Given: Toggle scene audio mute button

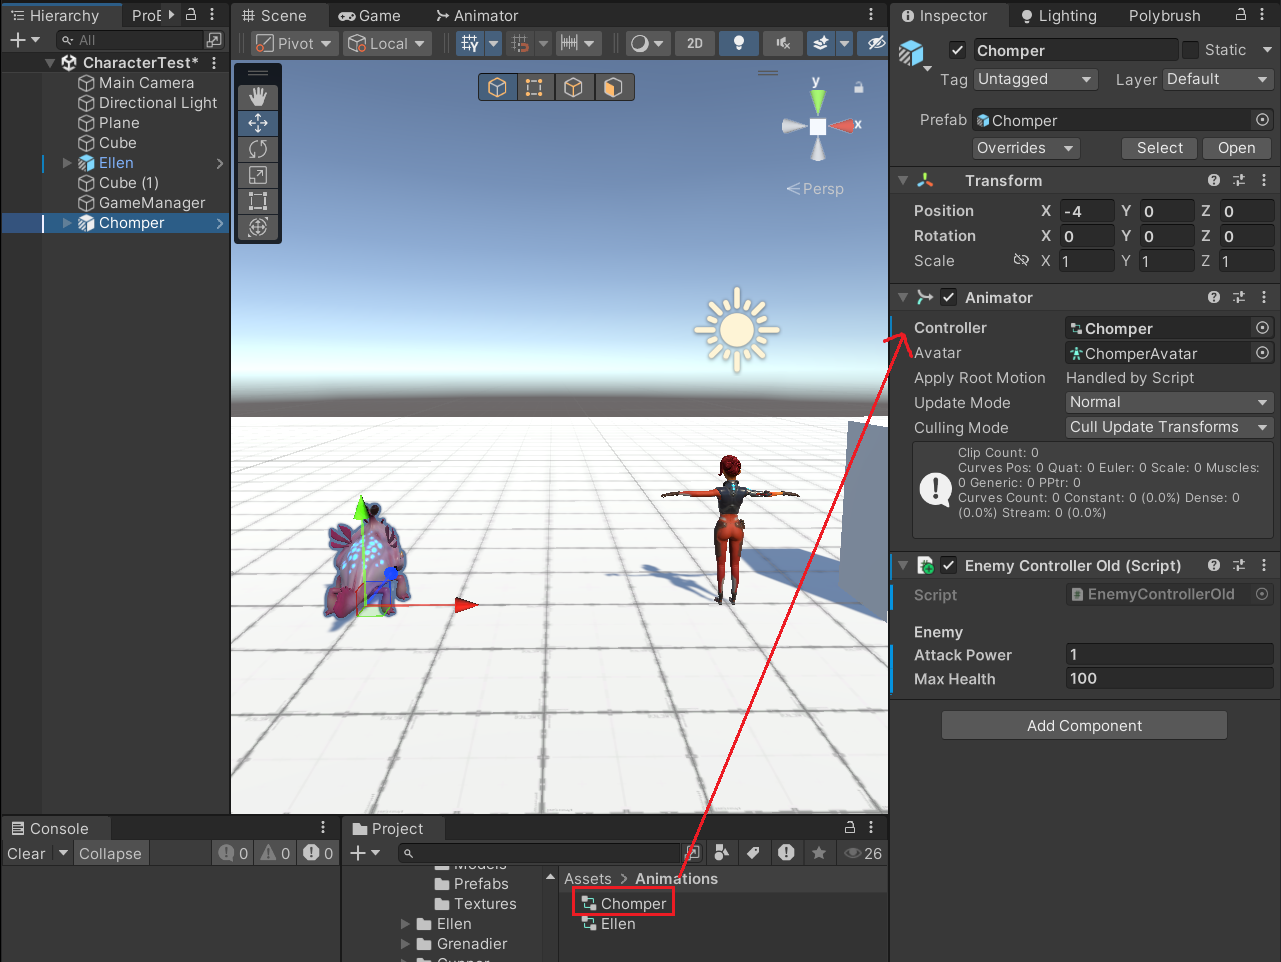Looking at the screenshot, I should (x=783, y=43).
